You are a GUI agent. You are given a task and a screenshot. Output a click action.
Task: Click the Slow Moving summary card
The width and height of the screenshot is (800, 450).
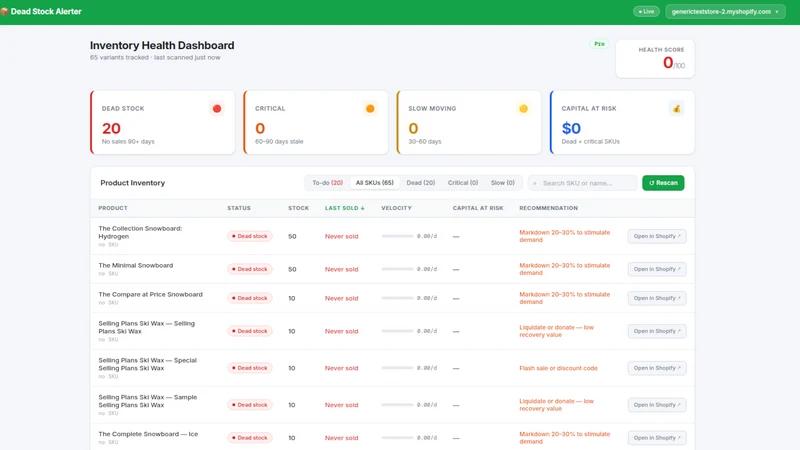469,122
